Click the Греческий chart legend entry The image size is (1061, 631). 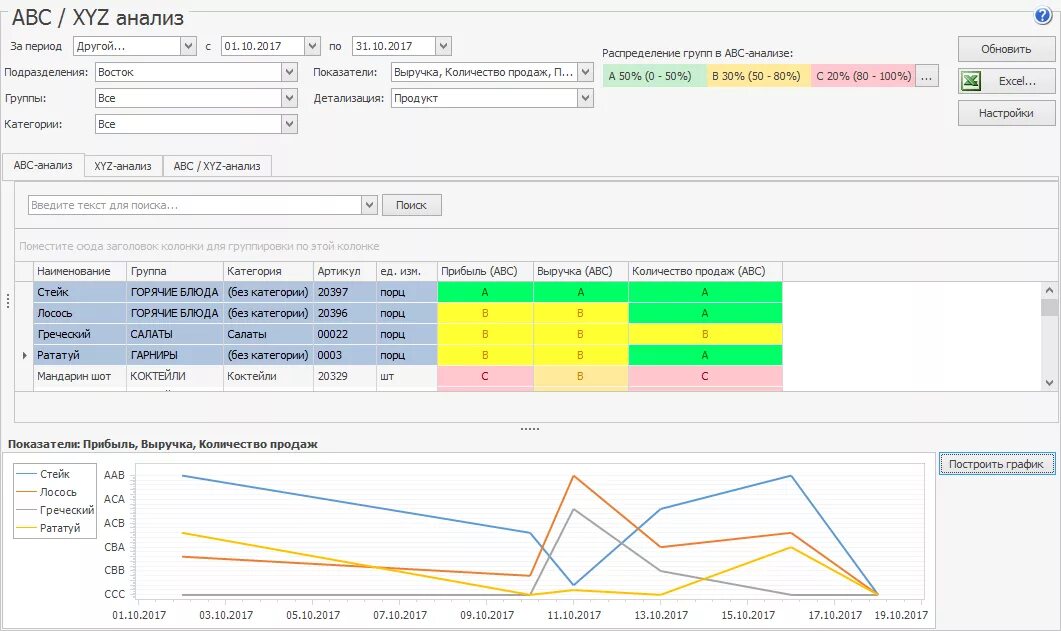point(56,510)
